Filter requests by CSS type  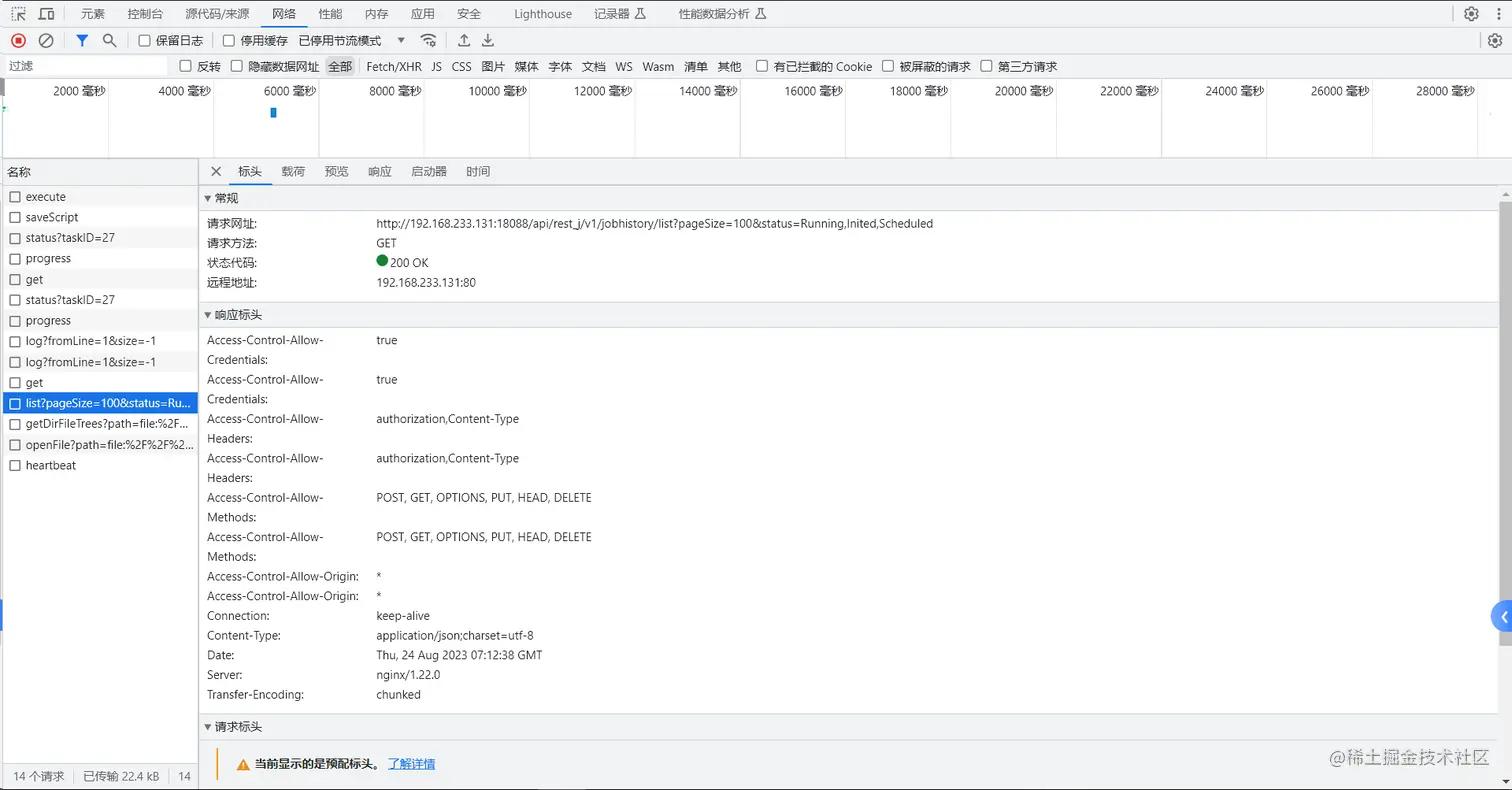click(x=461, y=67)
